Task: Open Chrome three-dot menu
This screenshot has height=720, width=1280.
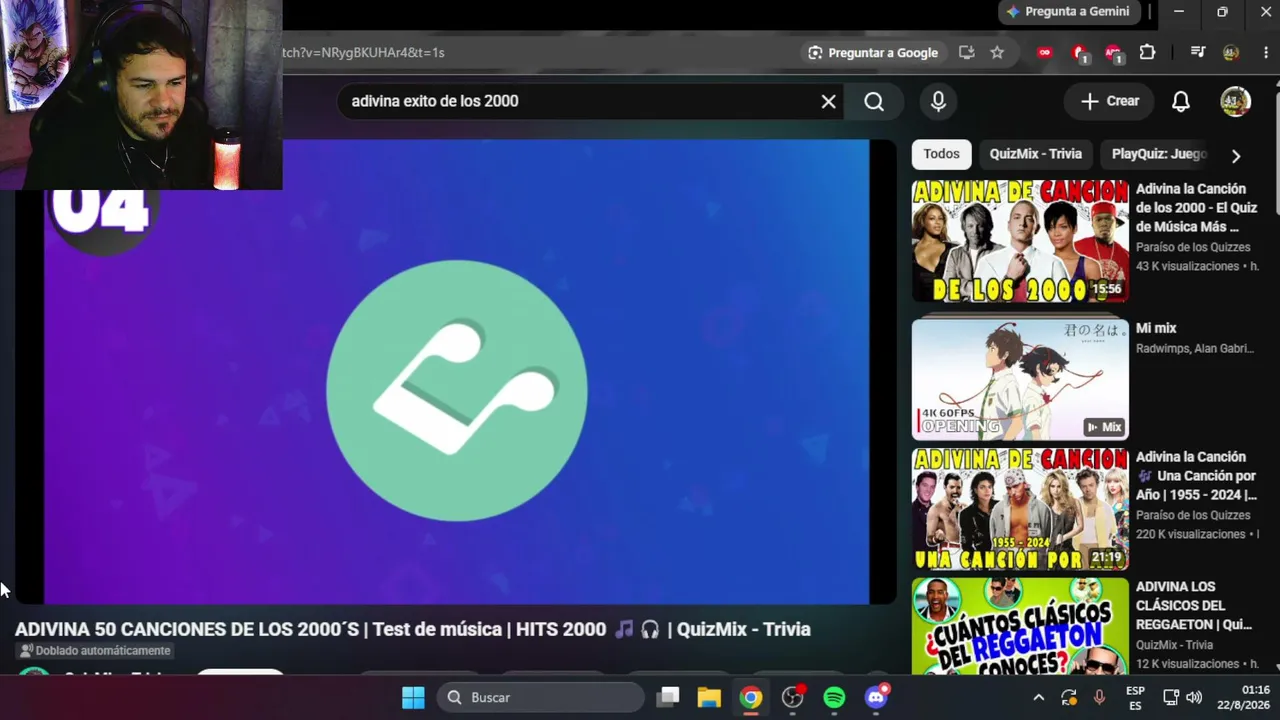Action: 1265,53
